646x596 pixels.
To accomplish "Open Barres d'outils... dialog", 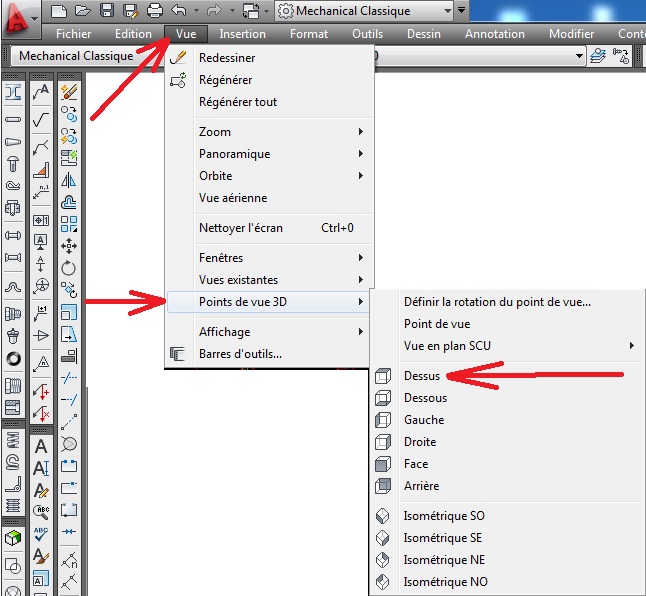I will point(269,354).
